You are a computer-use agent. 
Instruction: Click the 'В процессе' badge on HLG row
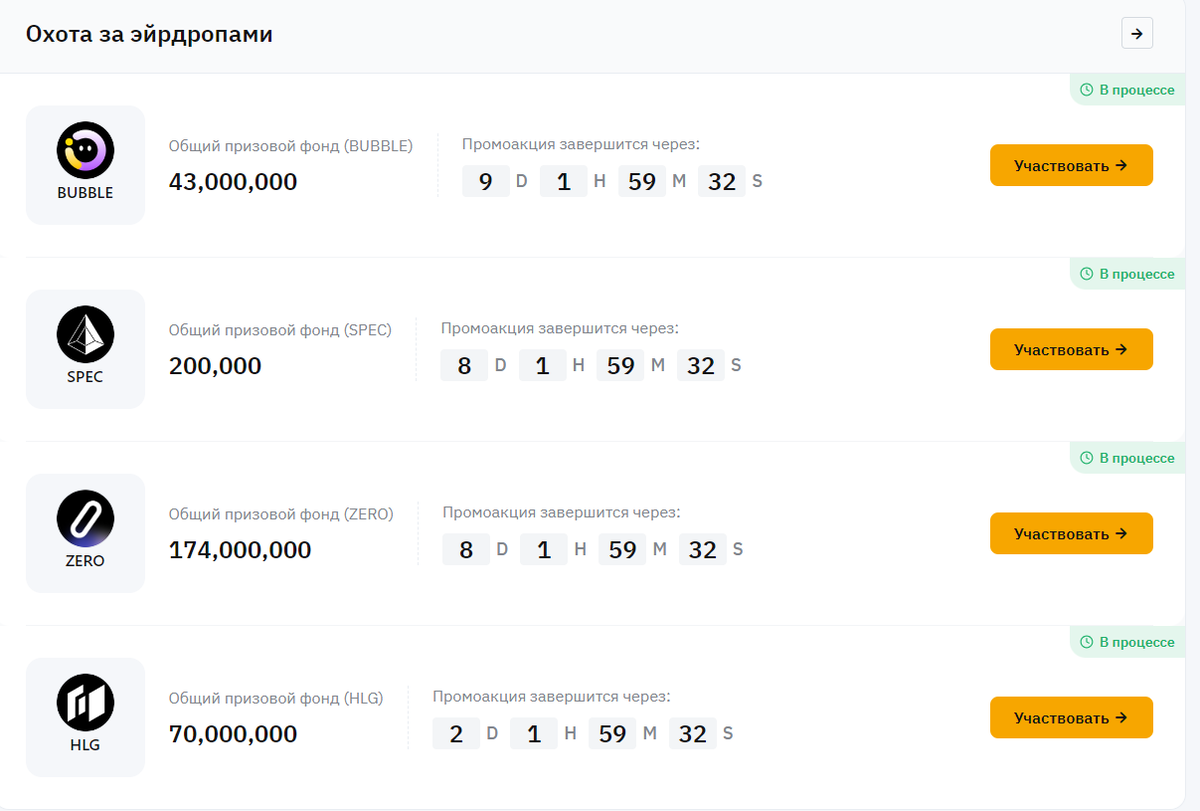[x=1127, y=642]
